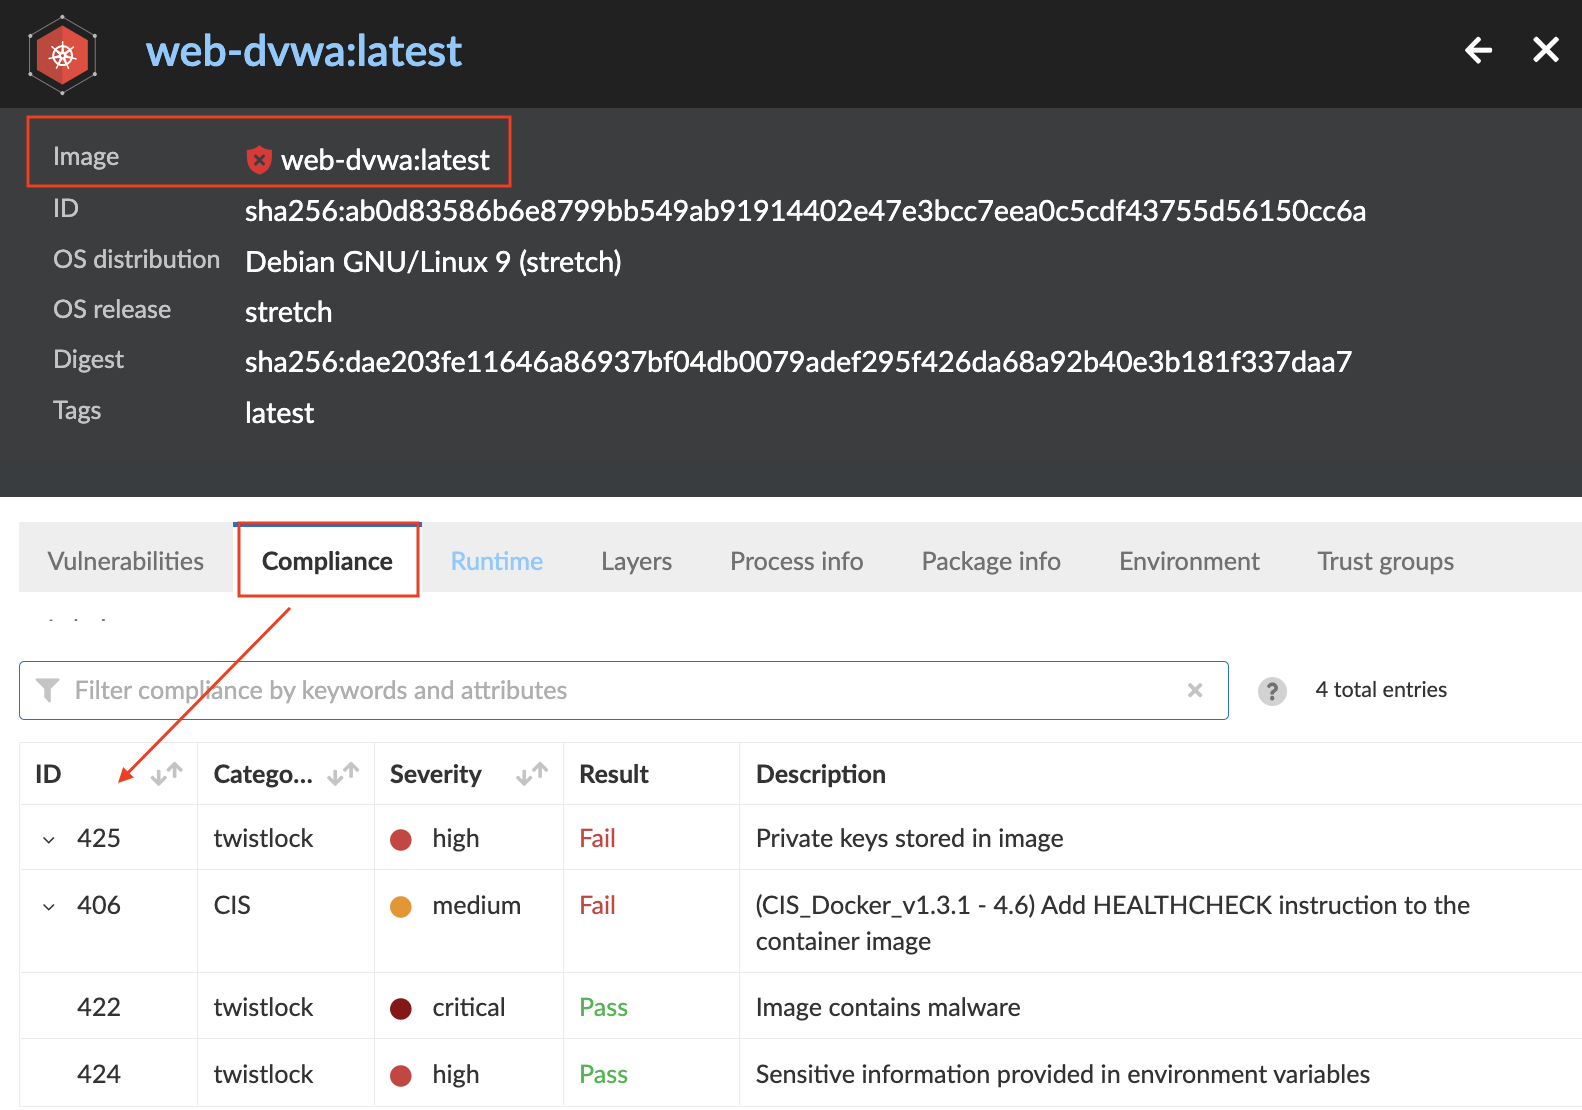Viewport: 1582px width, 1110px height.
Task: Open the Runtime tab
Action: point(497,561)
